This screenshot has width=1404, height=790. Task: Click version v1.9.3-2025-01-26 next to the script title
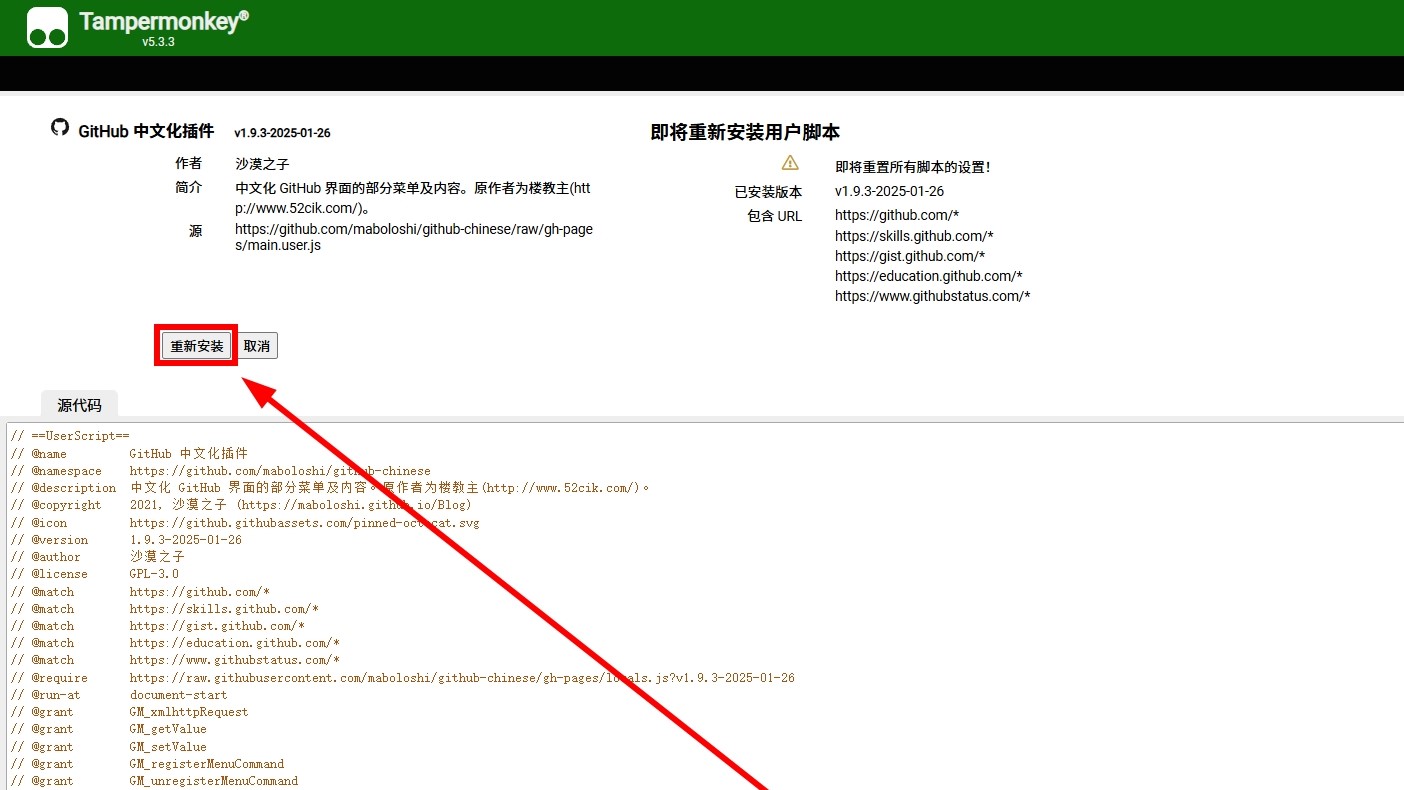(282, 133)
